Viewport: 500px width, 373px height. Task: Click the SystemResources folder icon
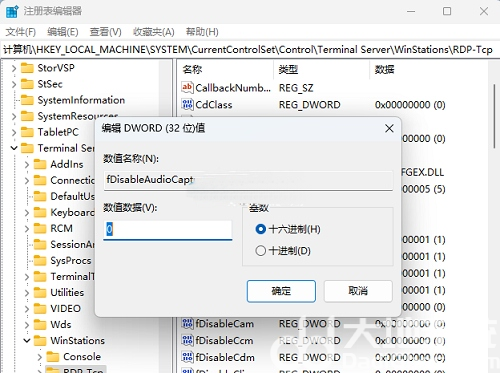27,116
